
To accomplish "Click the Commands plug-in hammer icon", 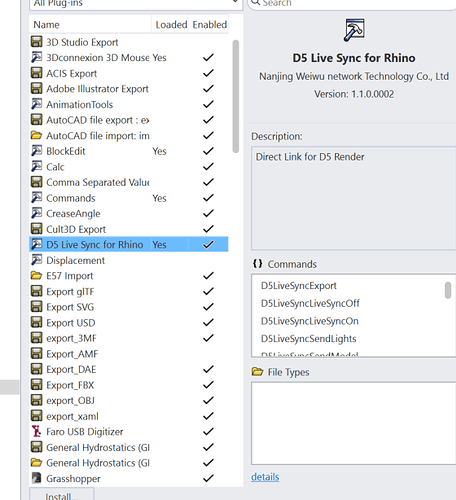I will pos(37,198).
